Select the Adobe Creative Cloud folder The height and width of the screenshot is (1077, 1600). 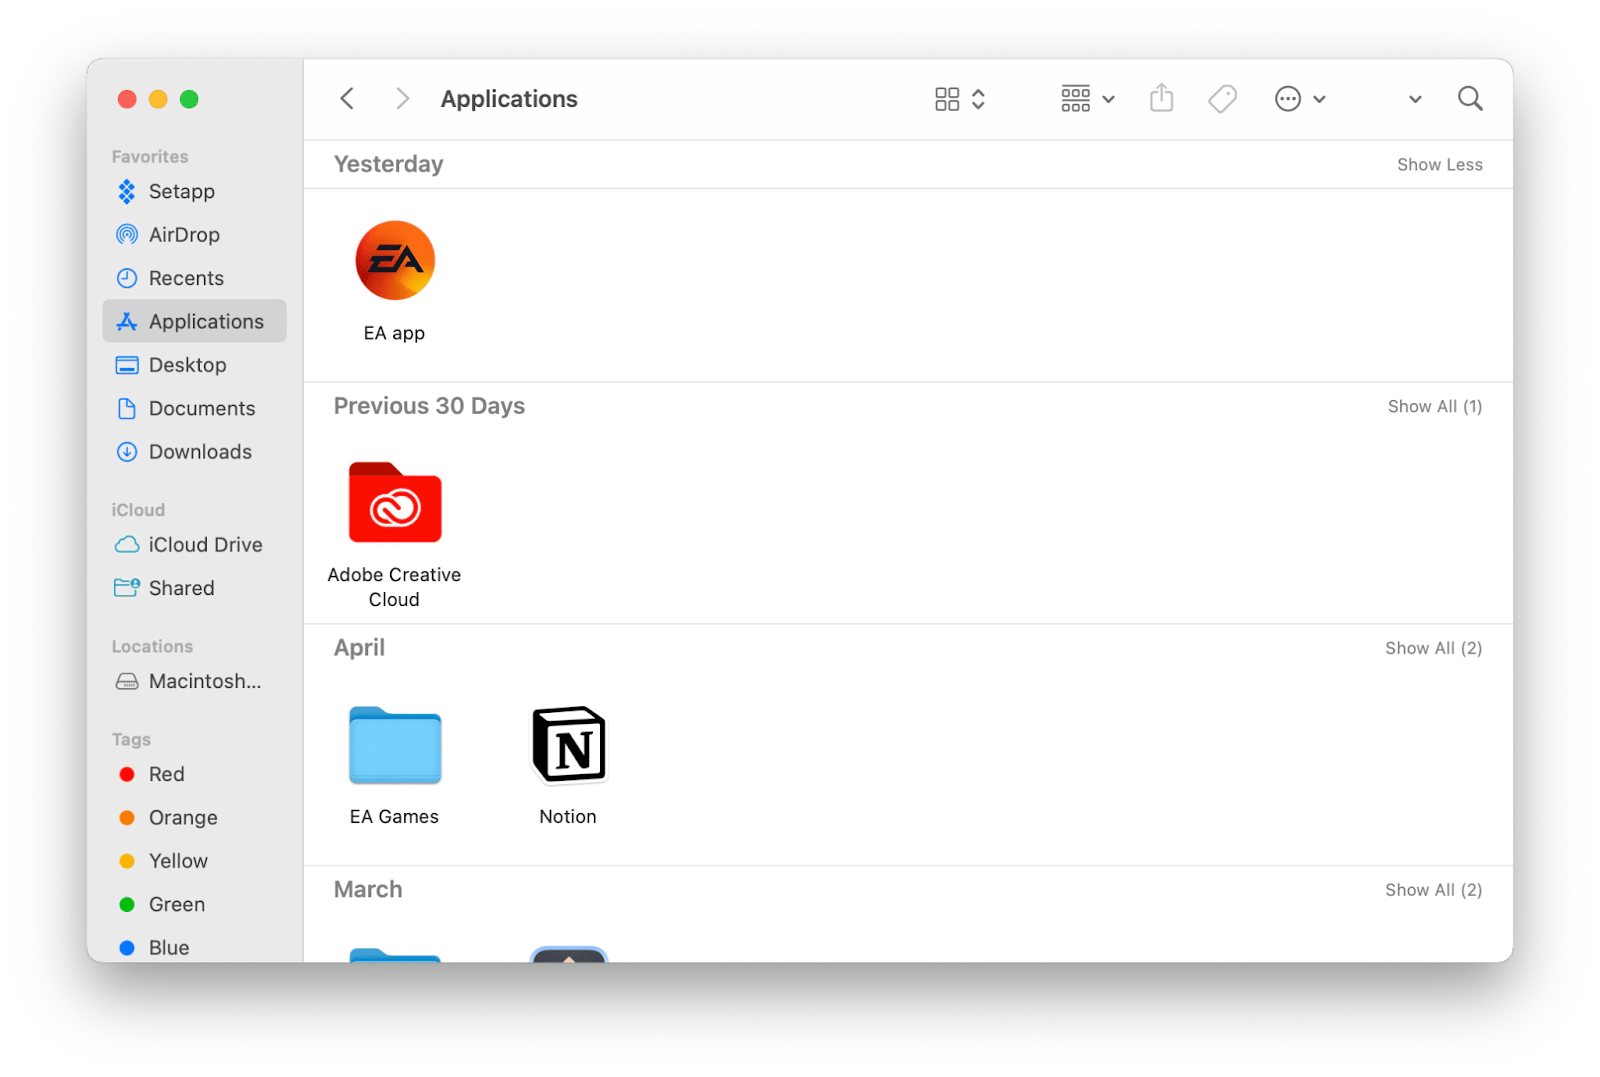click(395, 502)
